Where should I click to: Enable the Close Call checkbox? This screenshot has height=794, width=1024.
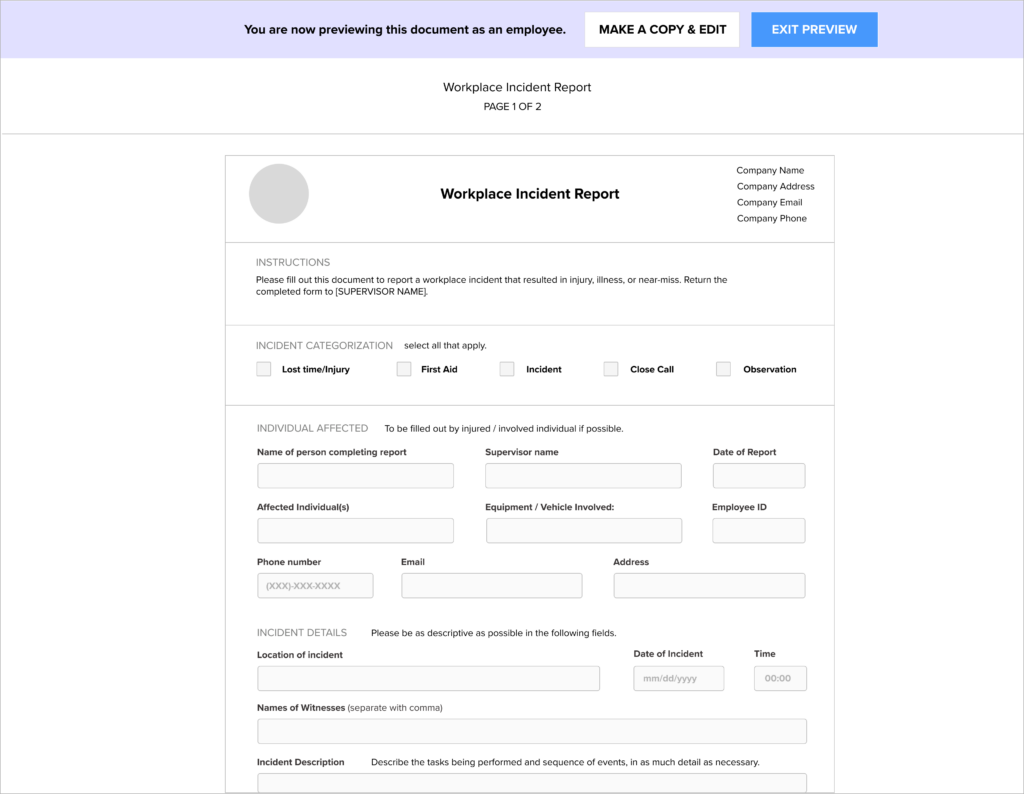[x=611, y=369]
